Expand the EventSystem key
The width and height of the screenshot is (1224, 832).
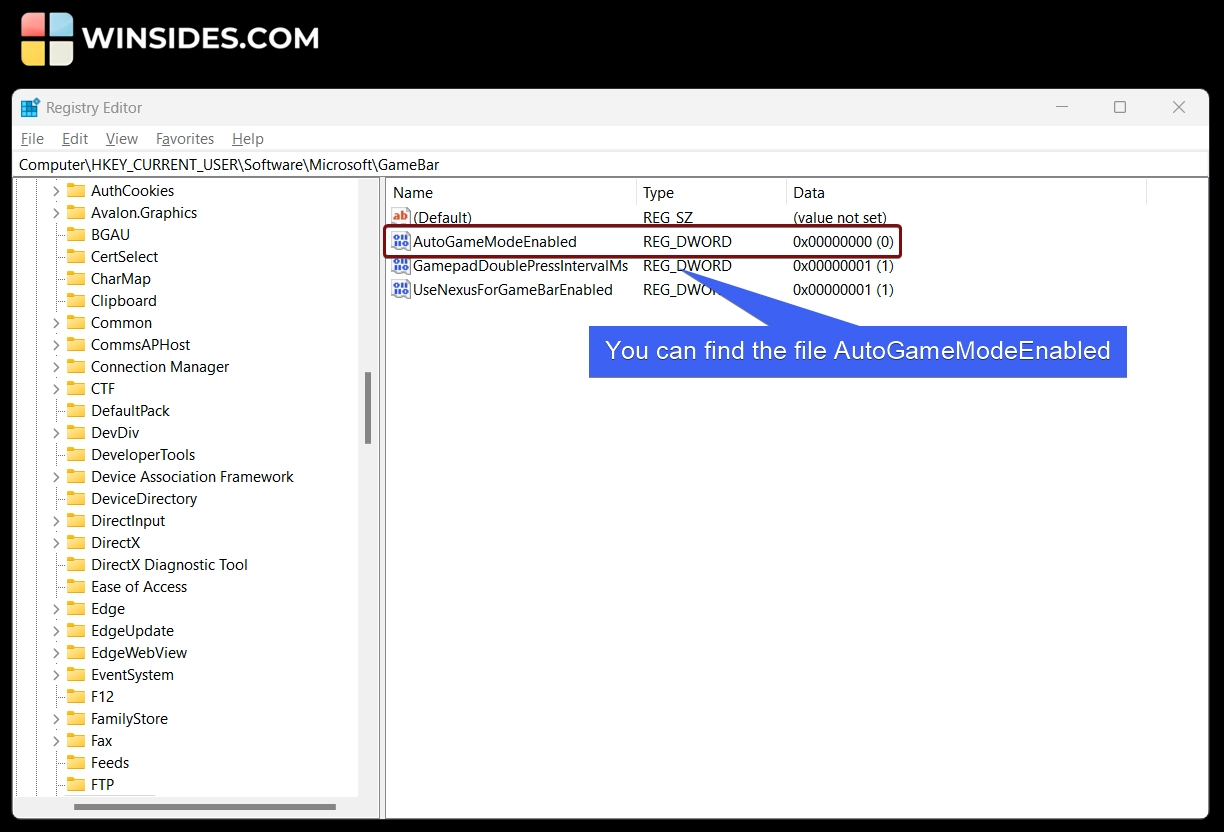point(56,675)
